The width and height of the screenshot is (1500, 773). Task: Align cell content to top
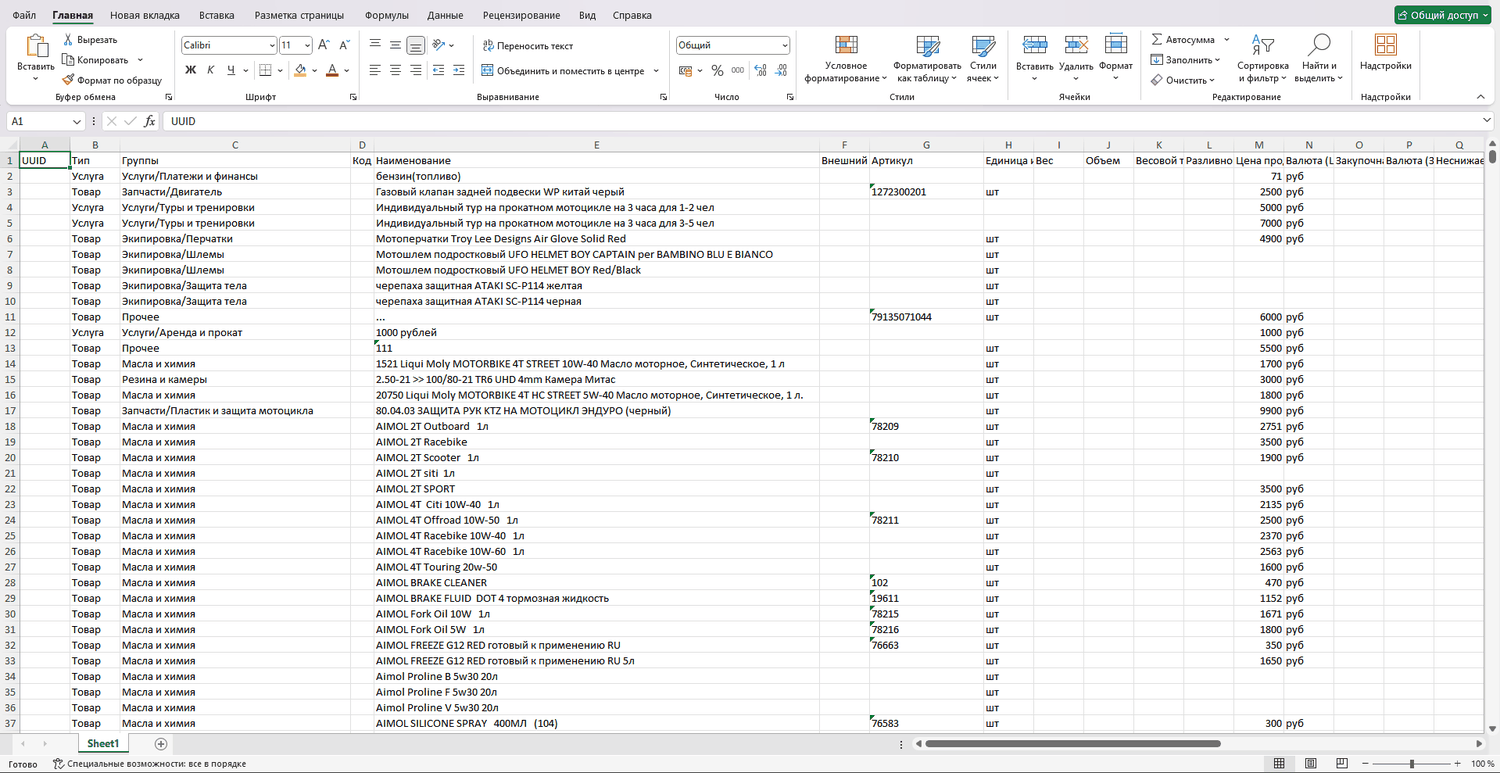click(x=375, y=45)
